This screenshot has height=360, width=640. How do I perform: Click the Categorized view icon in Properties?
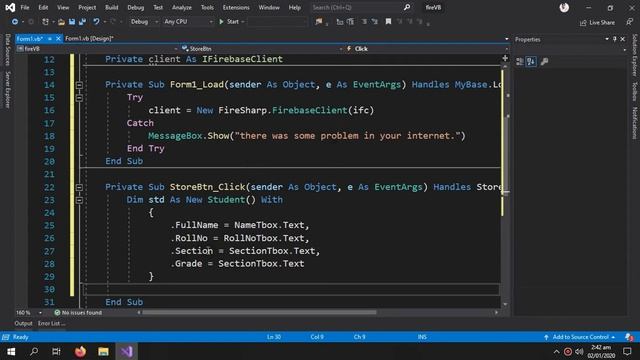point(520,62)
